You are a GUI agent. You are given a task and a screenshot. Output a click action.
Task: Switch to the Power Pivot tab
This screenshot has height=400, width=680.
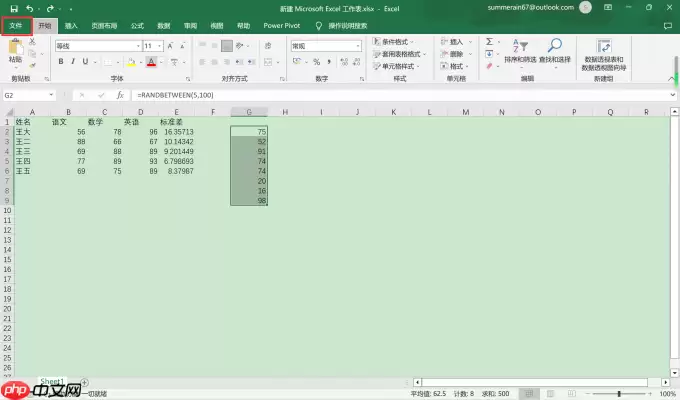[281, 26]
